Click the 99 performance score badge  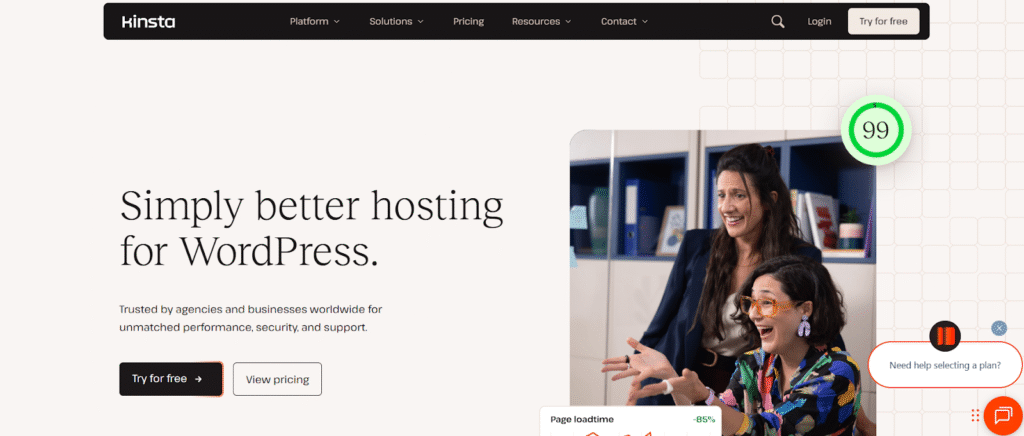(x=875, y=131)
